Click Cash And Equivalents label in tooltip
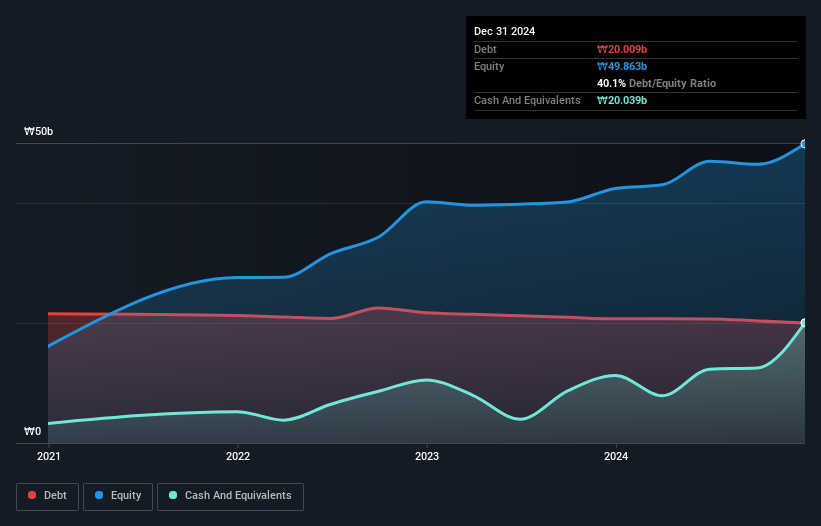The width and height of the screenshot is (821, 526). pyautogui.click(x=527, y=100)
